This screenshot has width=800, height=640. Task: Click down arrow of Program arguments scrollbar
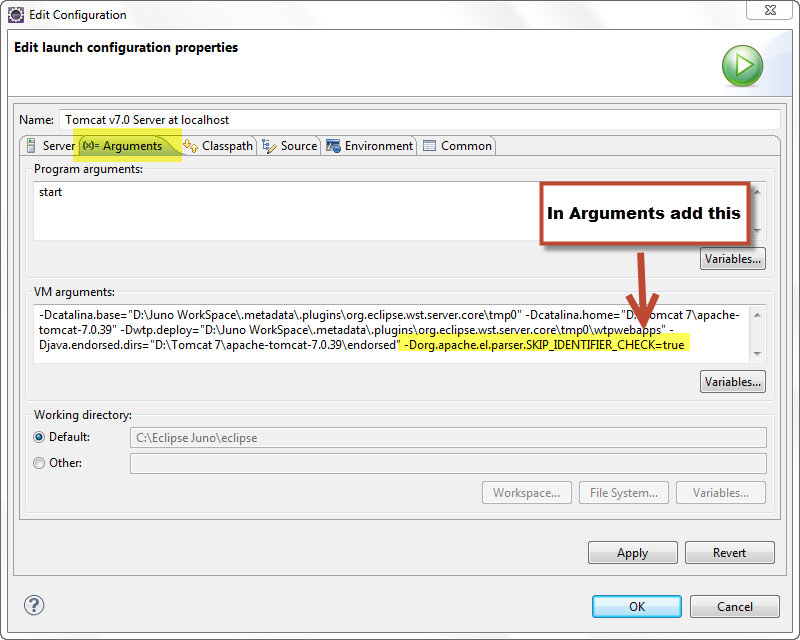(757, 231)
